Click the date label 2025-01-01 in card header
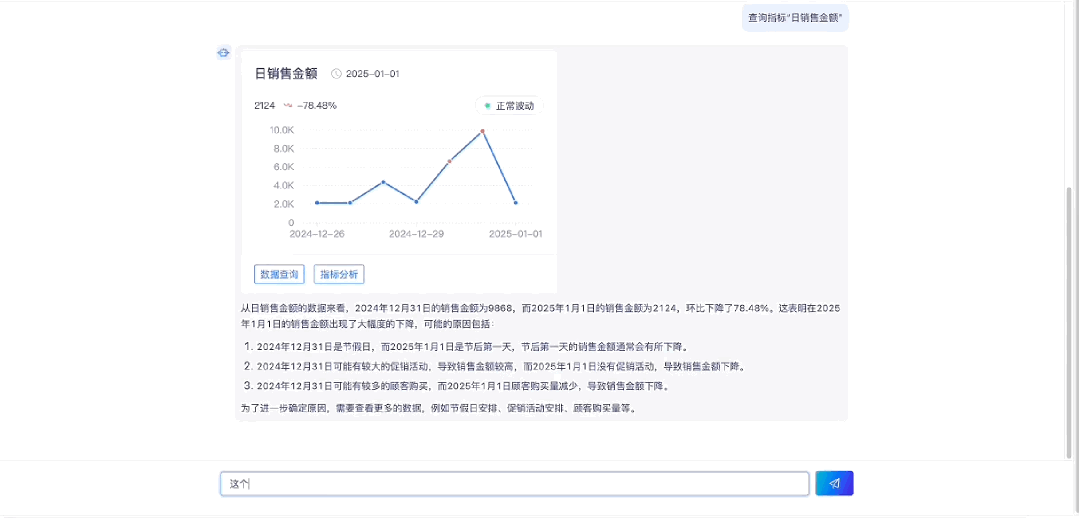Image resolution: width=1079 pixels, height=518 pixels. (372, 74)
